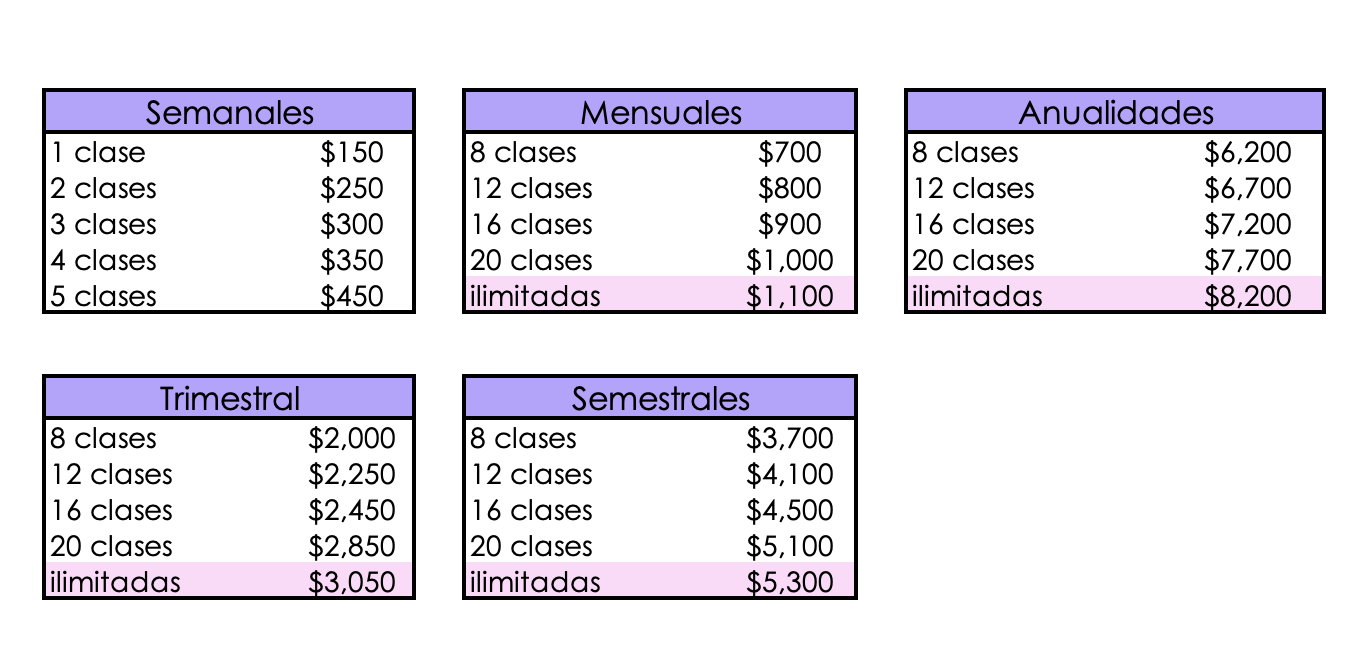Select the $3,700 Semestrales price cell
The height and width of the screenshot is (662, 1366).
click(789, 439)
